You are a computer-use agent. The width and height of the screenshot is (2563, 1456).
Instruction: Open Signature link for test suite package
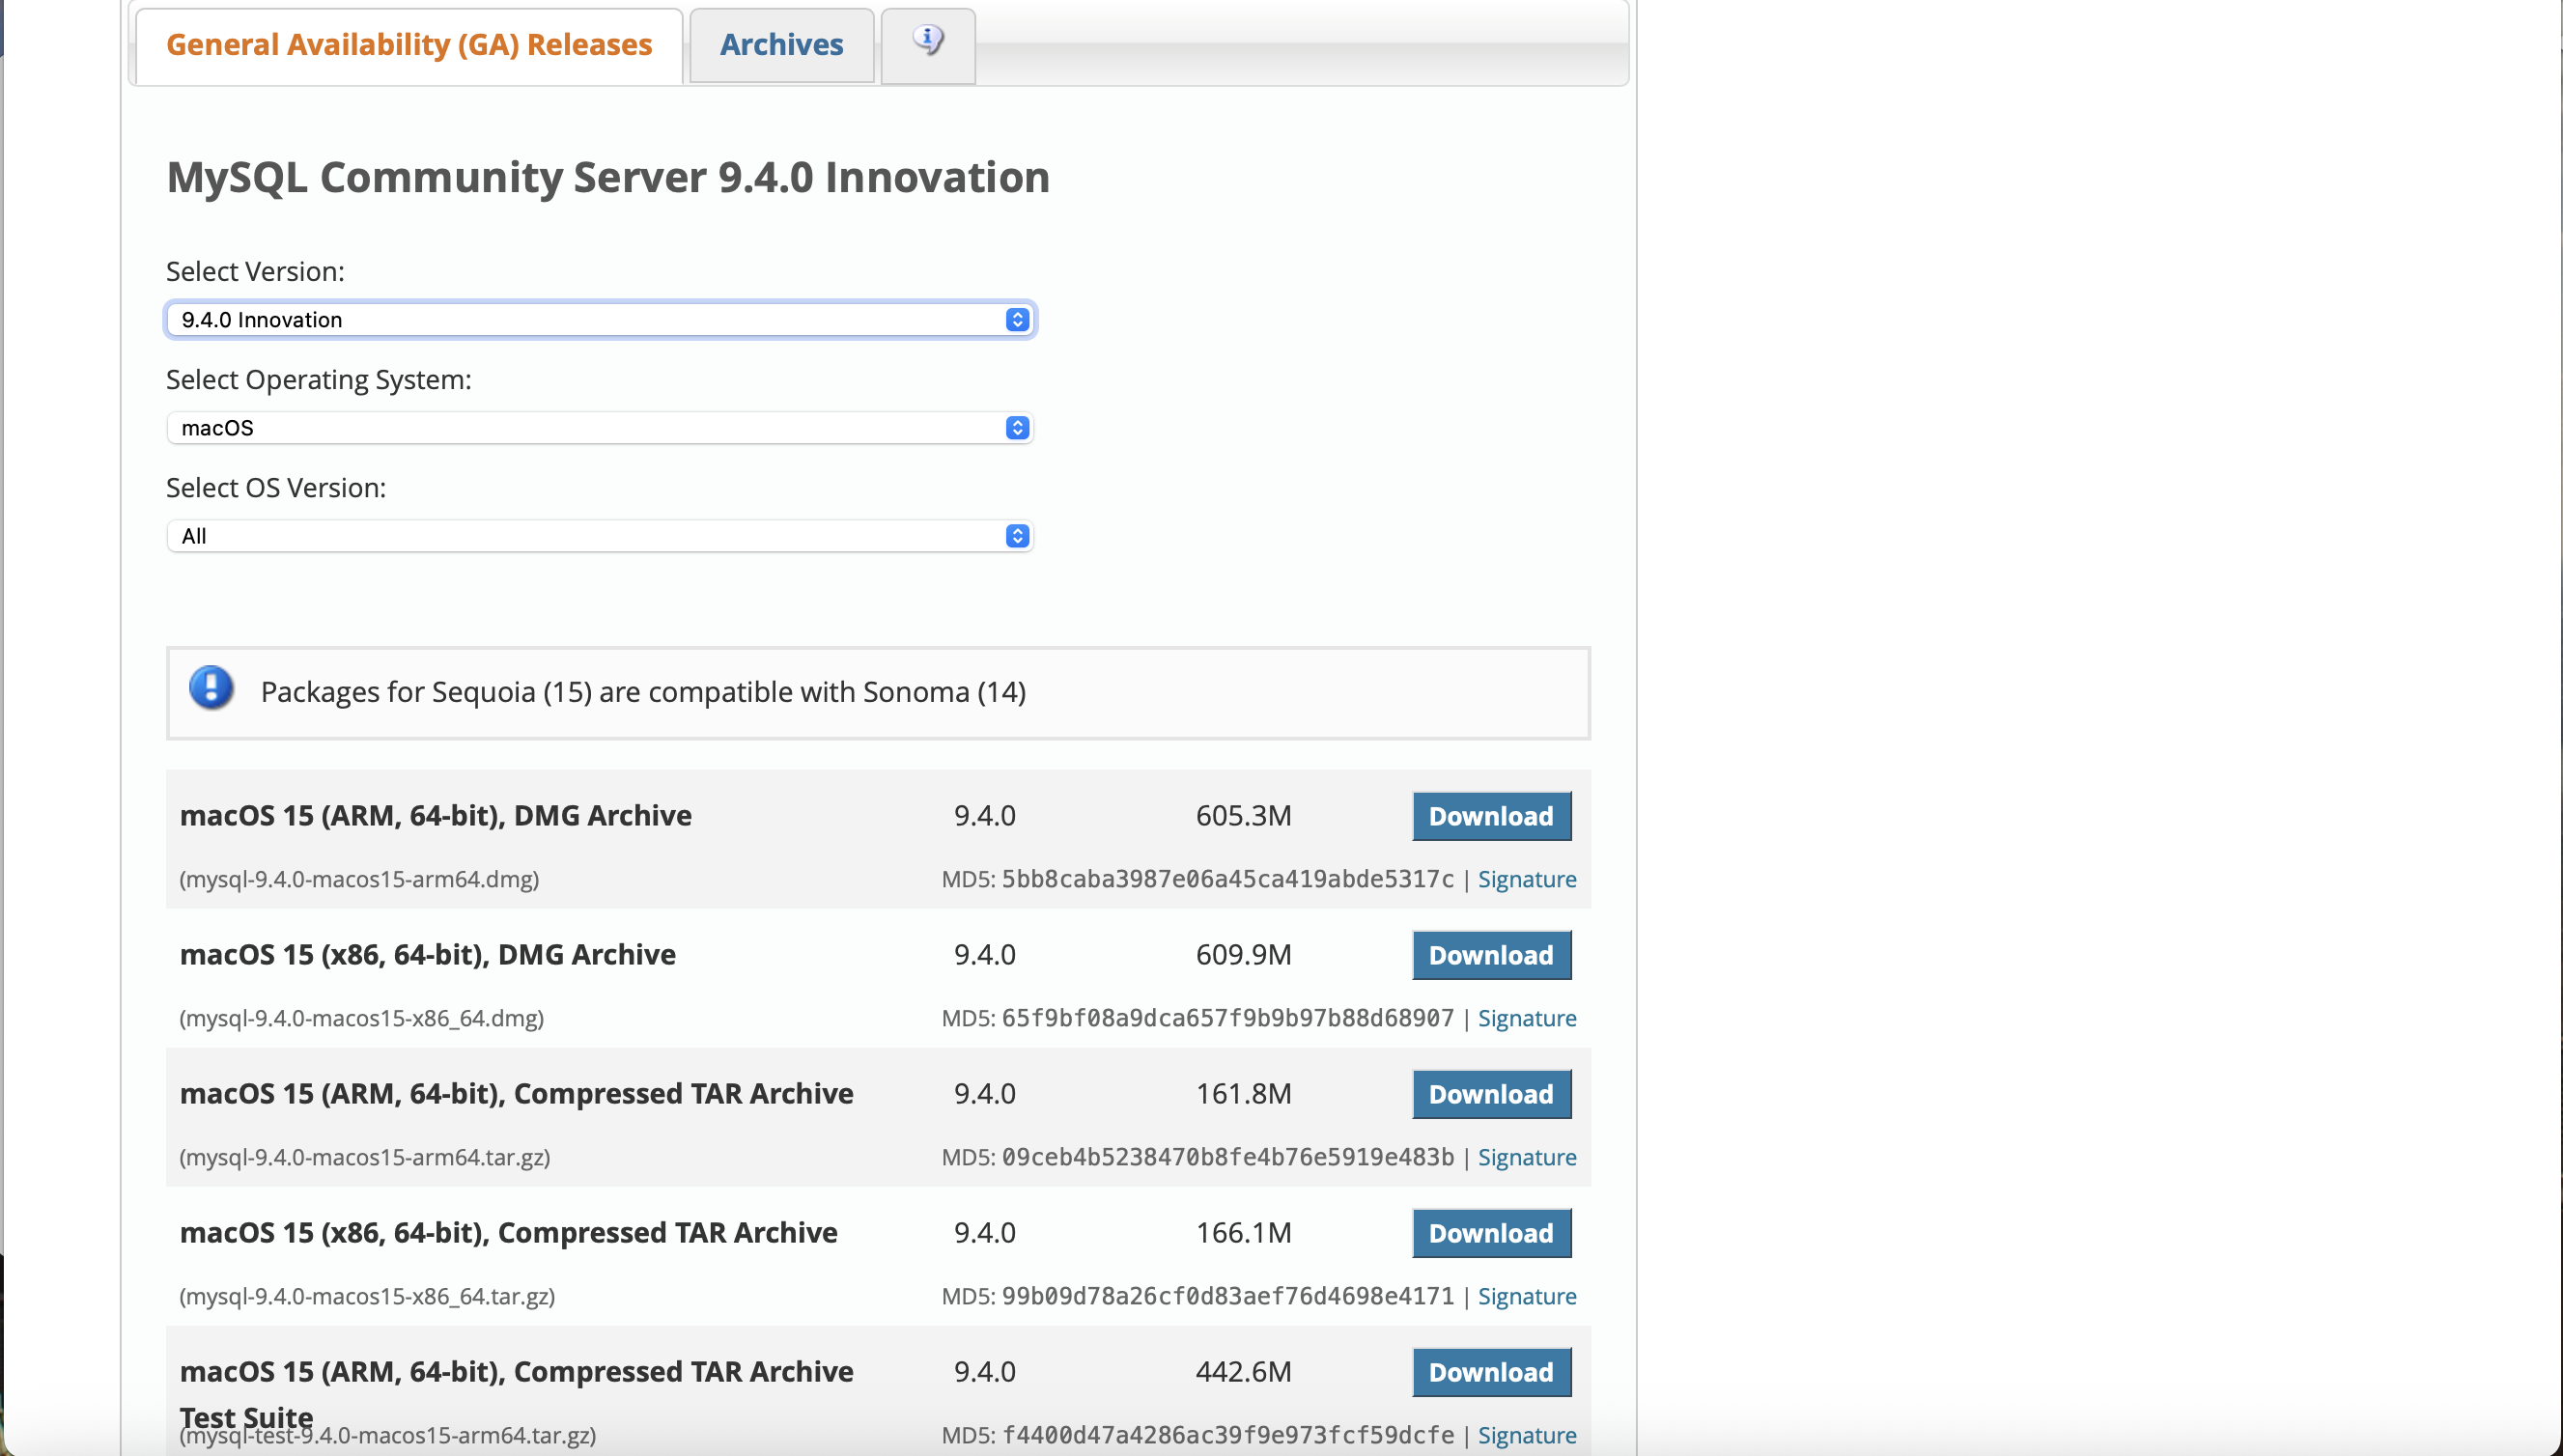[x=1526, y=1435]
